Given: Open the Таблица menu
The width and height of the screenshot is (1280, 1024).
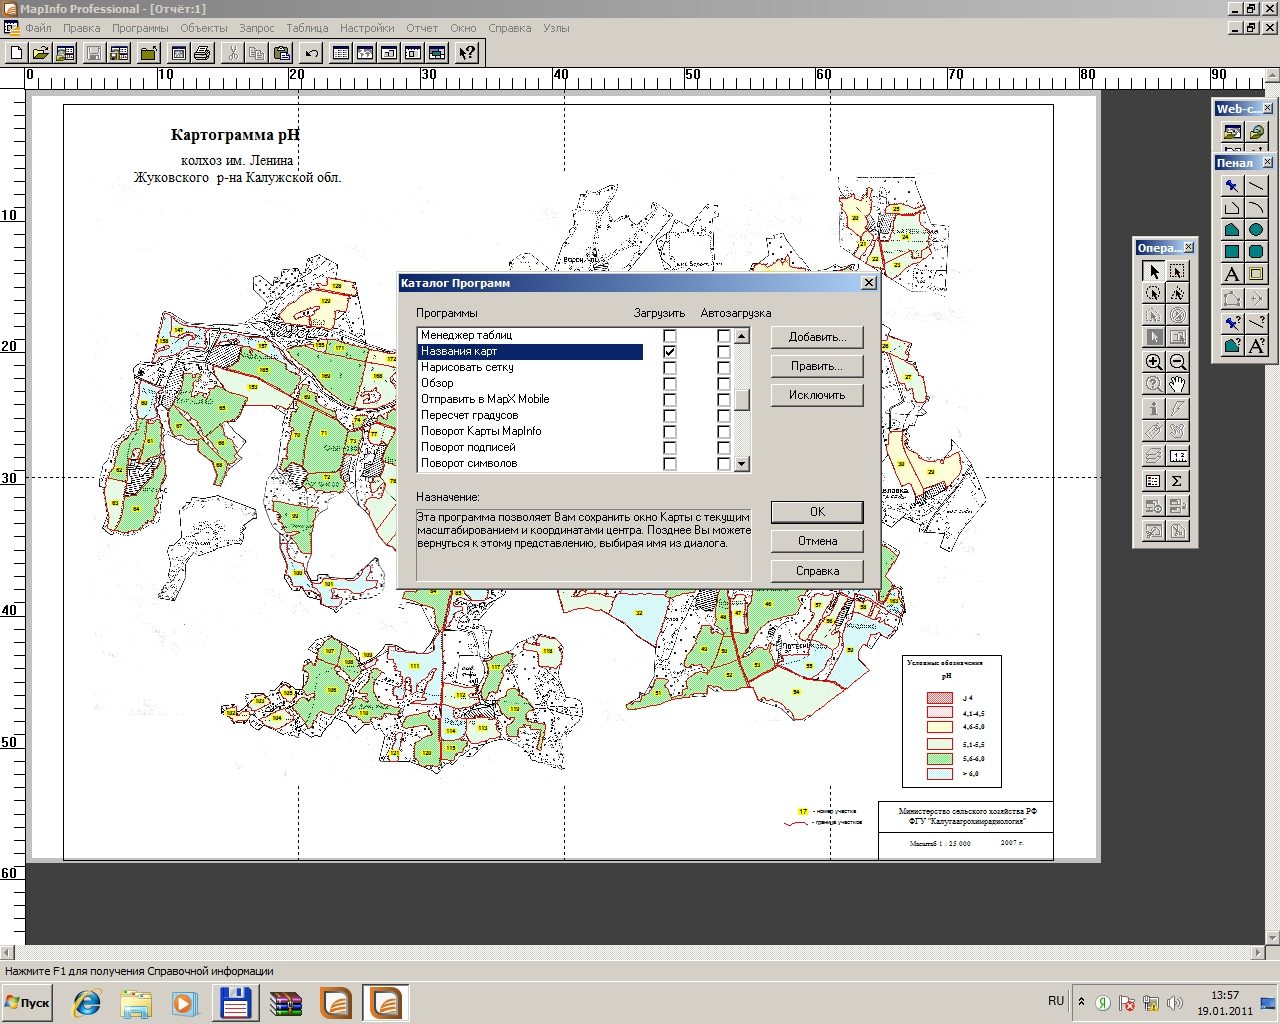Looking at the screenshot, I should 307,28.
